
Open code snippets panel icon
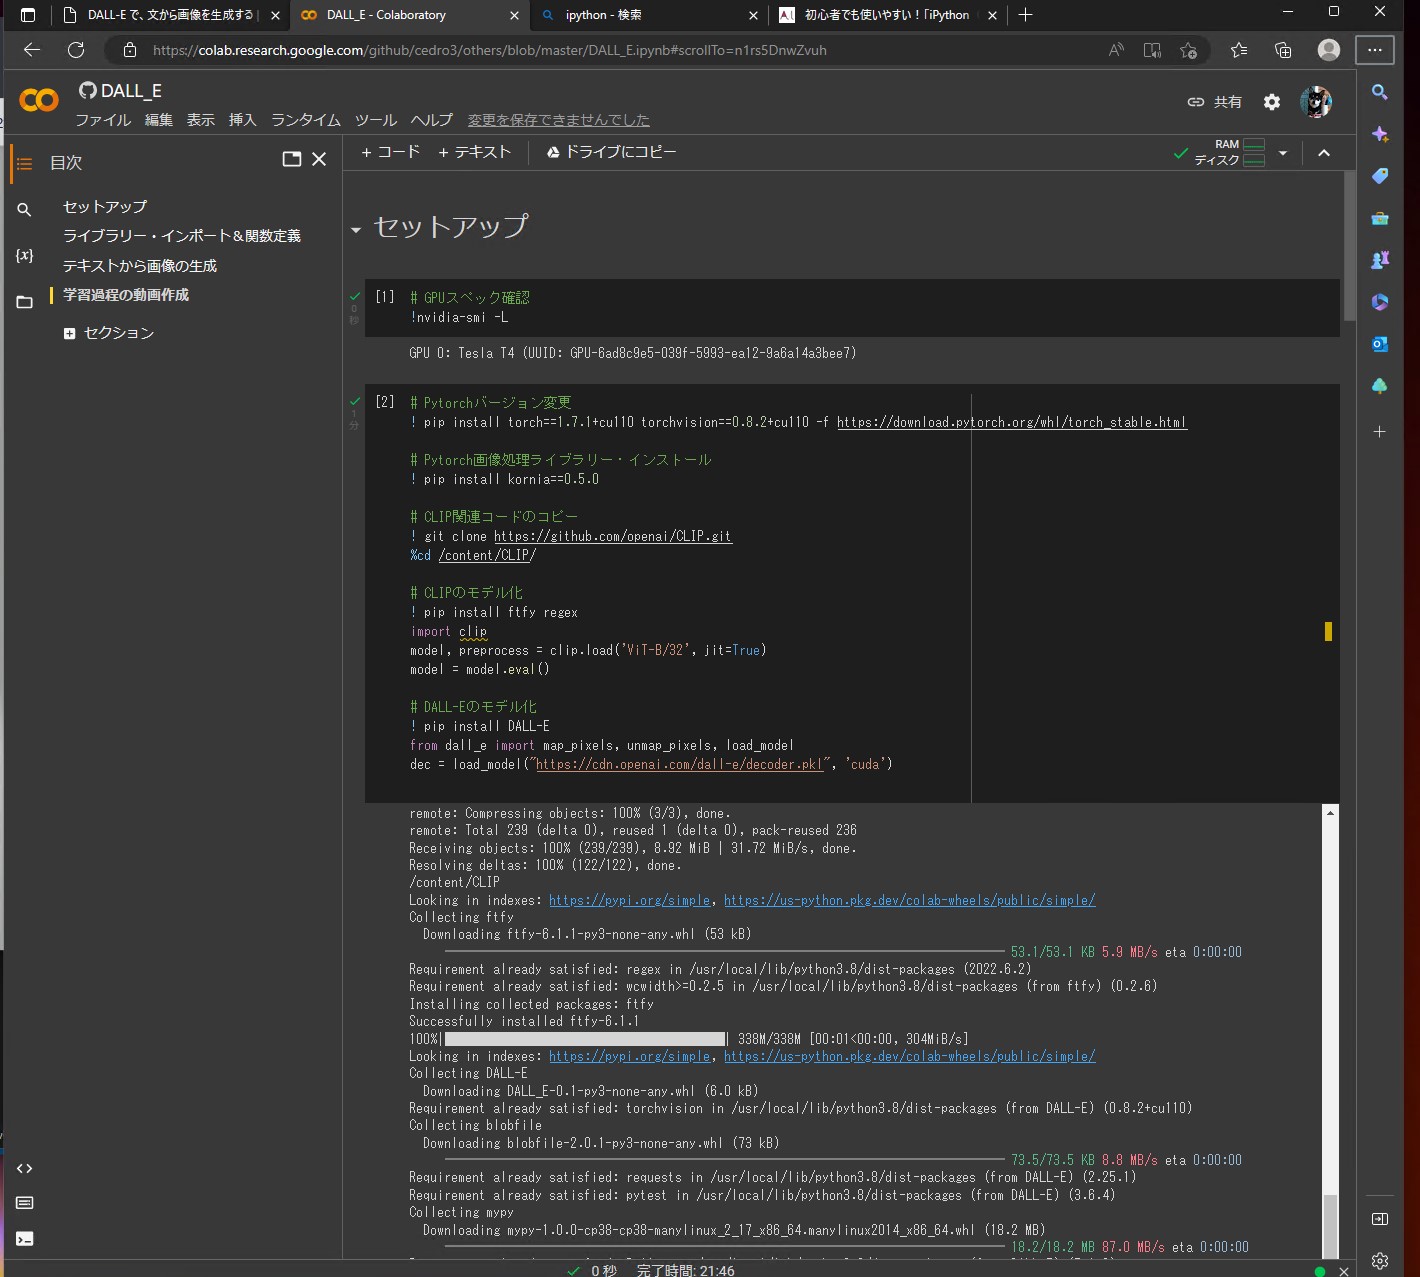pyautogui.click(x=25, y=1168)
